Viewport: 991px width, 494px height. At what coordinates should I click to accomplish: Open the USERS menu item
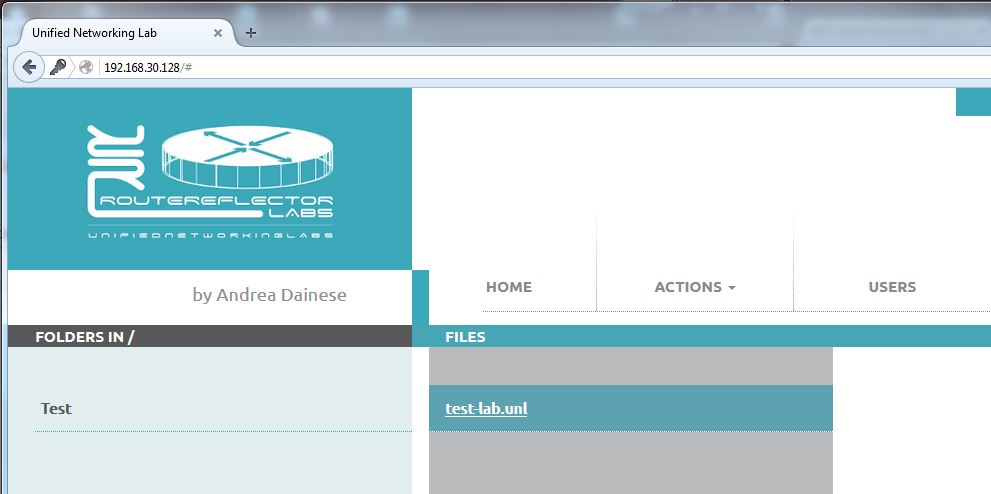click(x=892, y=287)
